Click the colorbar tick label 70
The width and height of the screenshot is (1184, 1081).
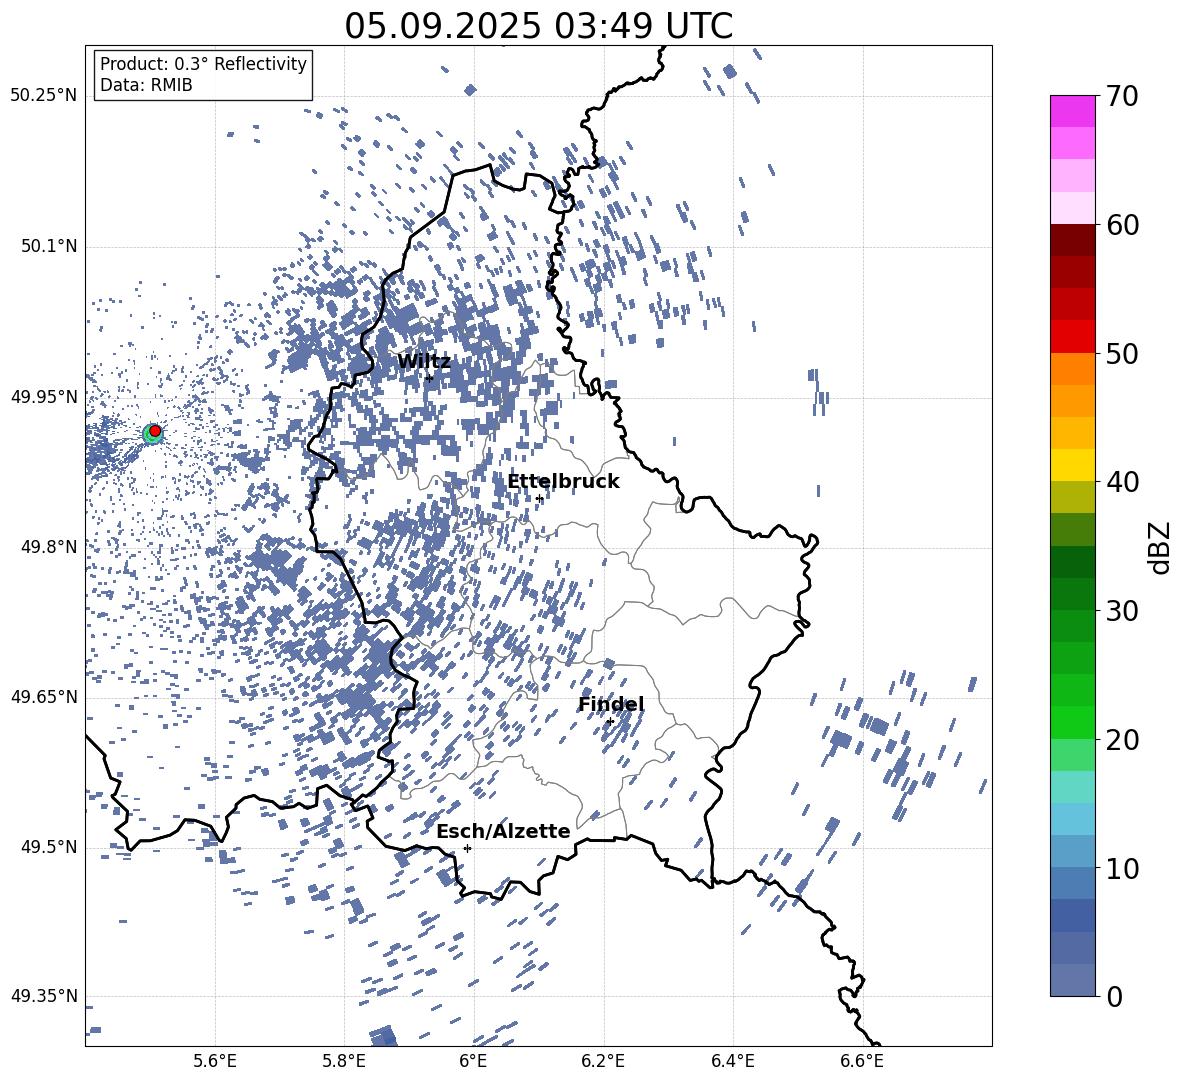pyautogui.click(x=1121, y=96)
